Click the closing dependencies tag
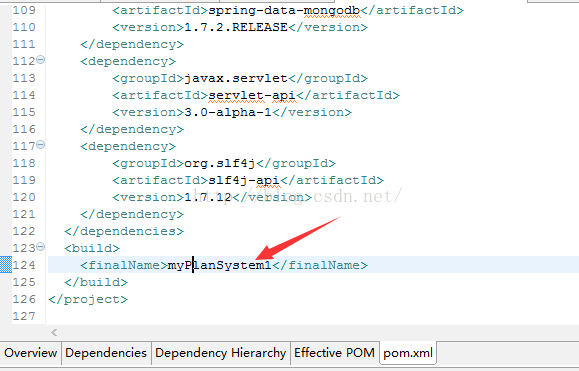This screenshot has width=579, height=371. [124, 231]
